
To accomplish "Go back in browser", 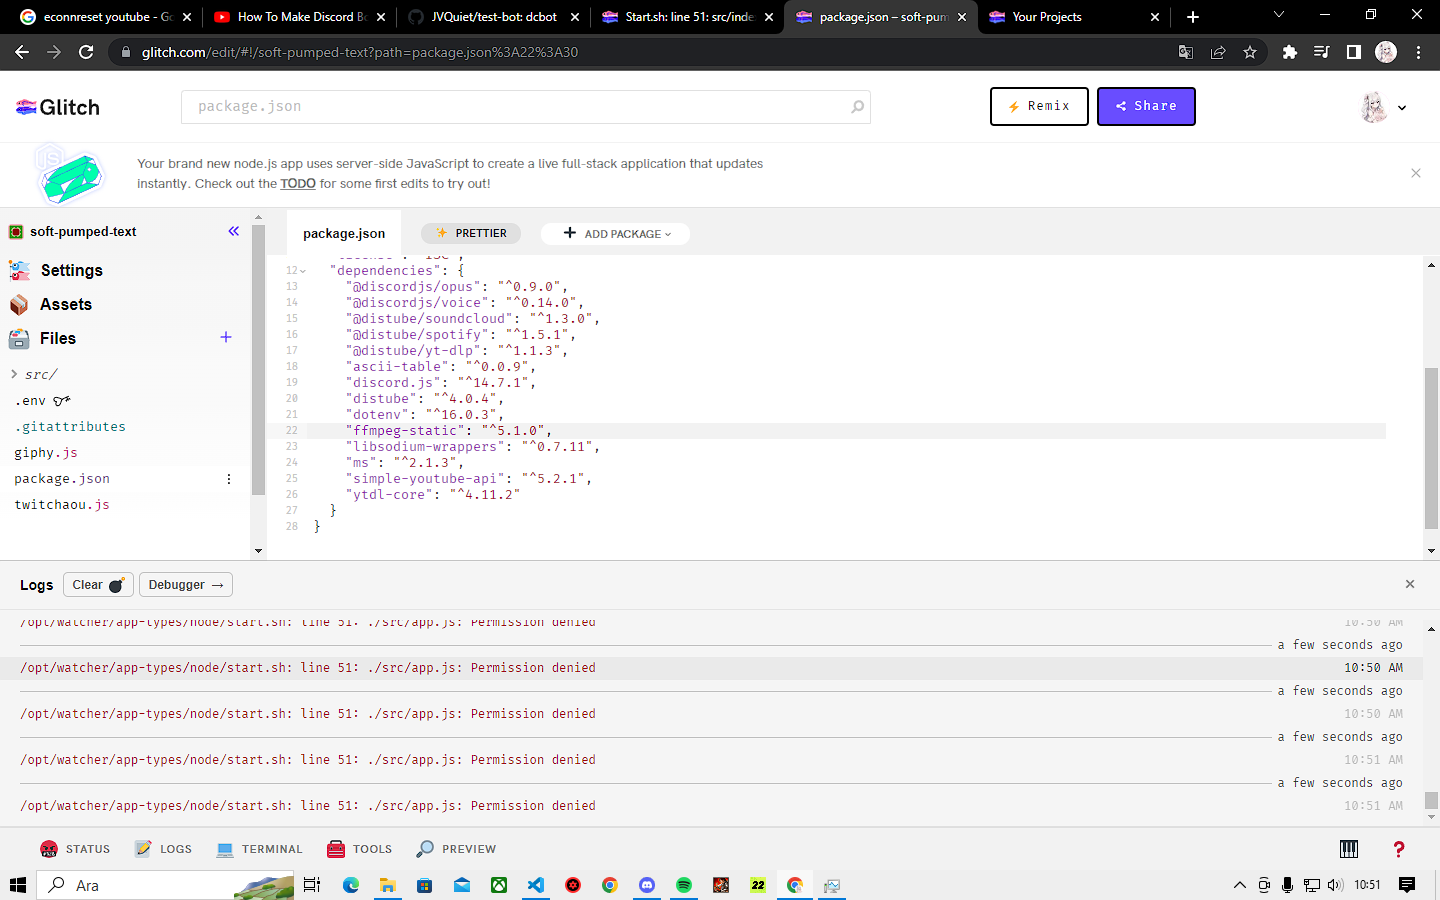I will tap(22, 52).
